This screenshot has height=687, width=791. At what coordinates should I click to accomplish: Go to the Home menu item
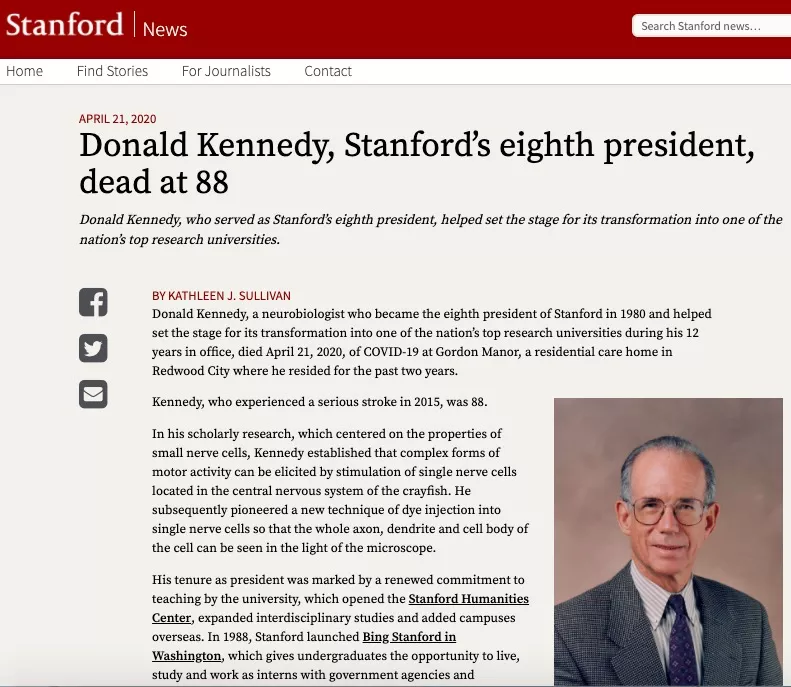pos(25,71)
